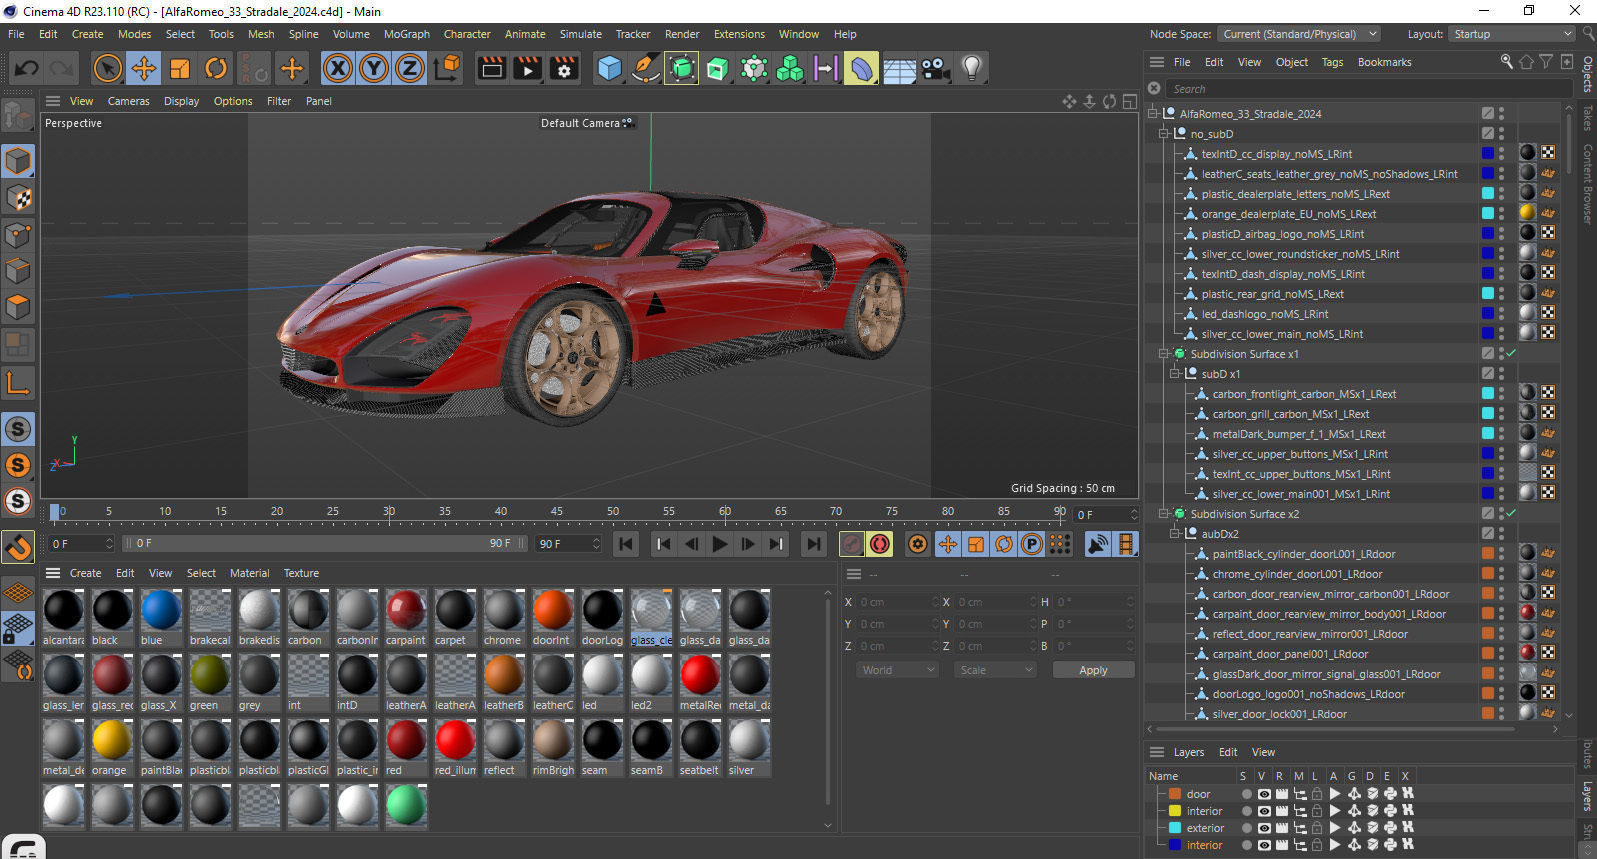Render view with clapperboard icon

[x=491, y=68]
